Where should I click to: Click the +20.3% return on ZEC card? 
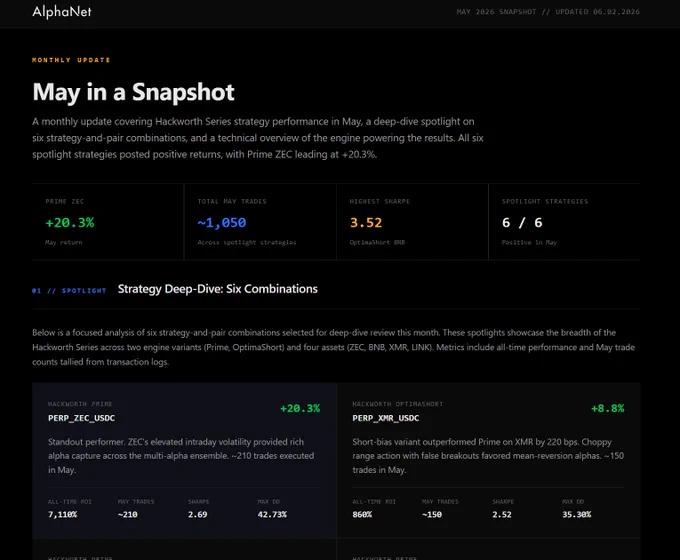coord(300,408)
